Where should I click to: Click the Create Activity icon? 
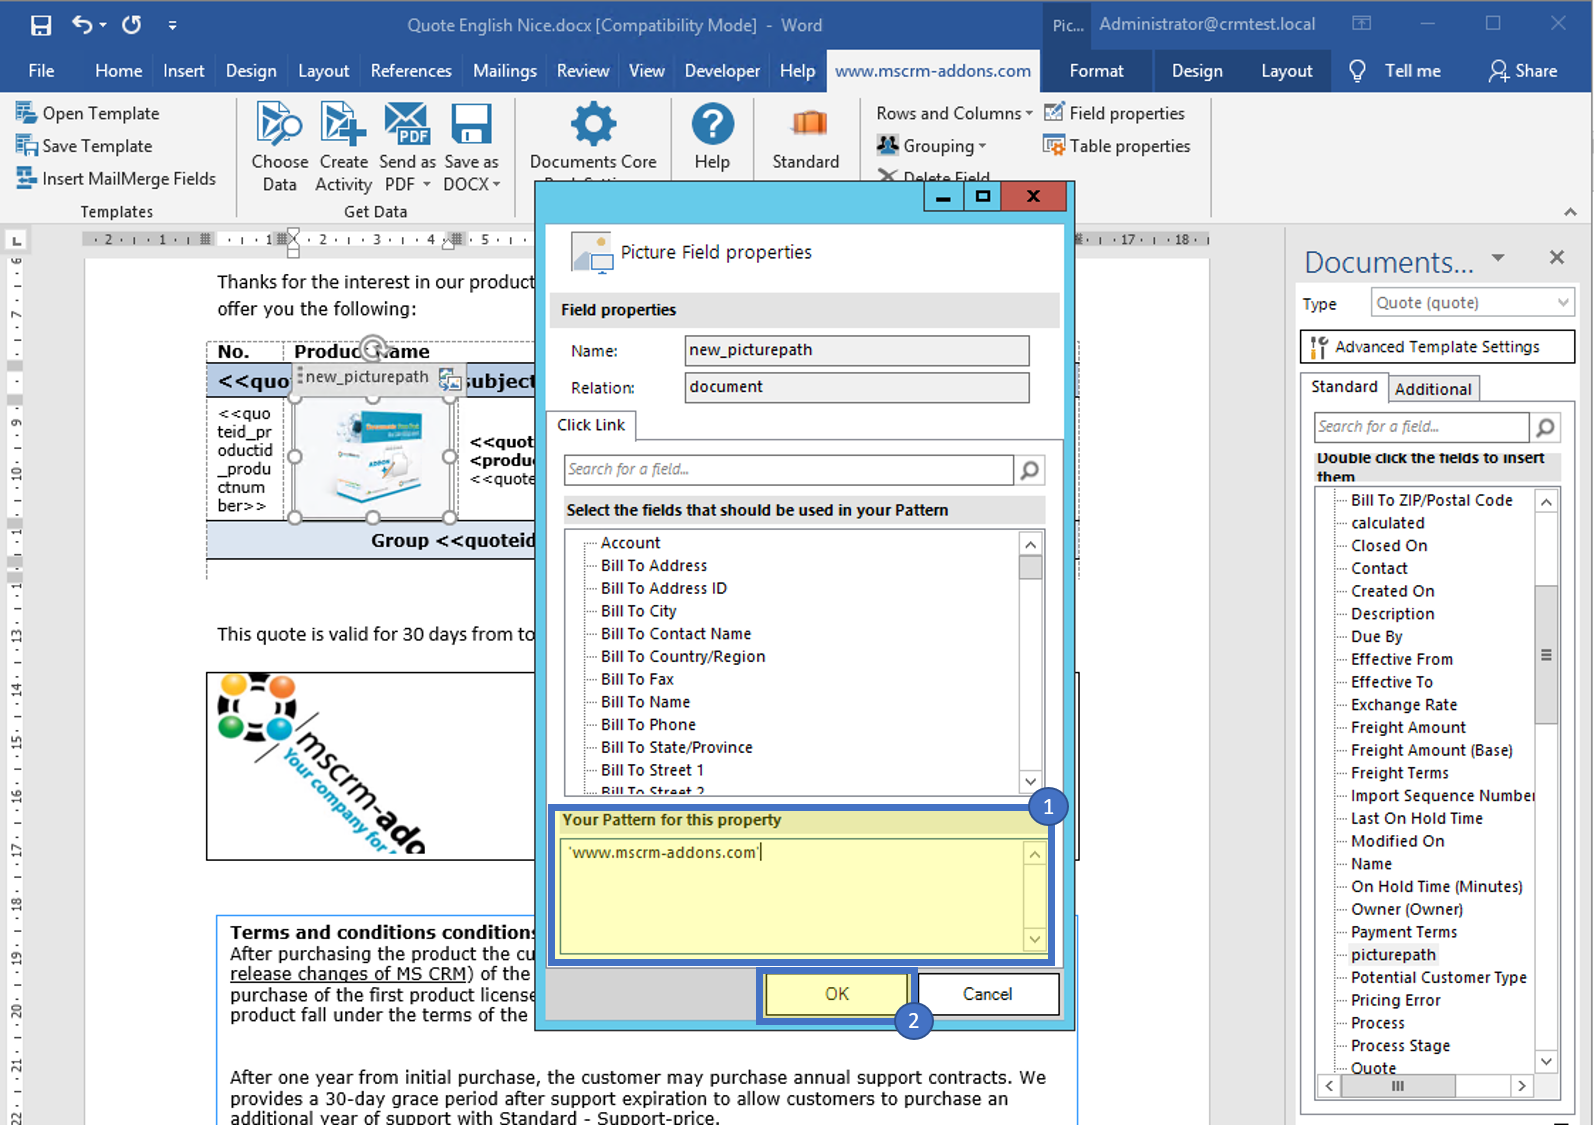click(x=343, y=124)
